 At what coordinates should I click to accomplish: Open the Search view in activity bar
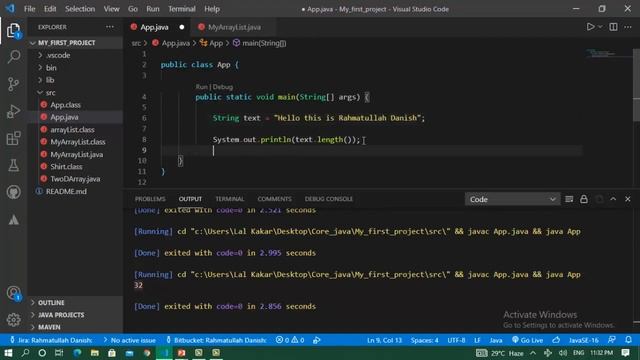coord(13,57)
